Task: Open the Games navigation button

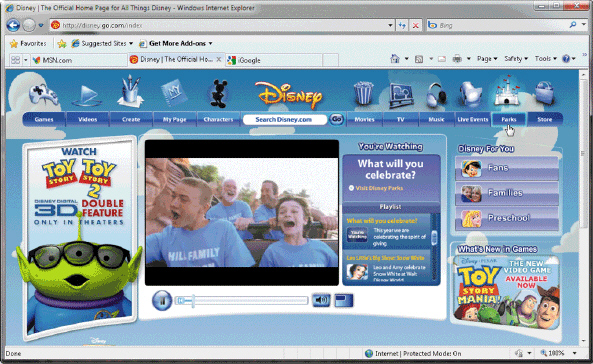Action: 44,119
